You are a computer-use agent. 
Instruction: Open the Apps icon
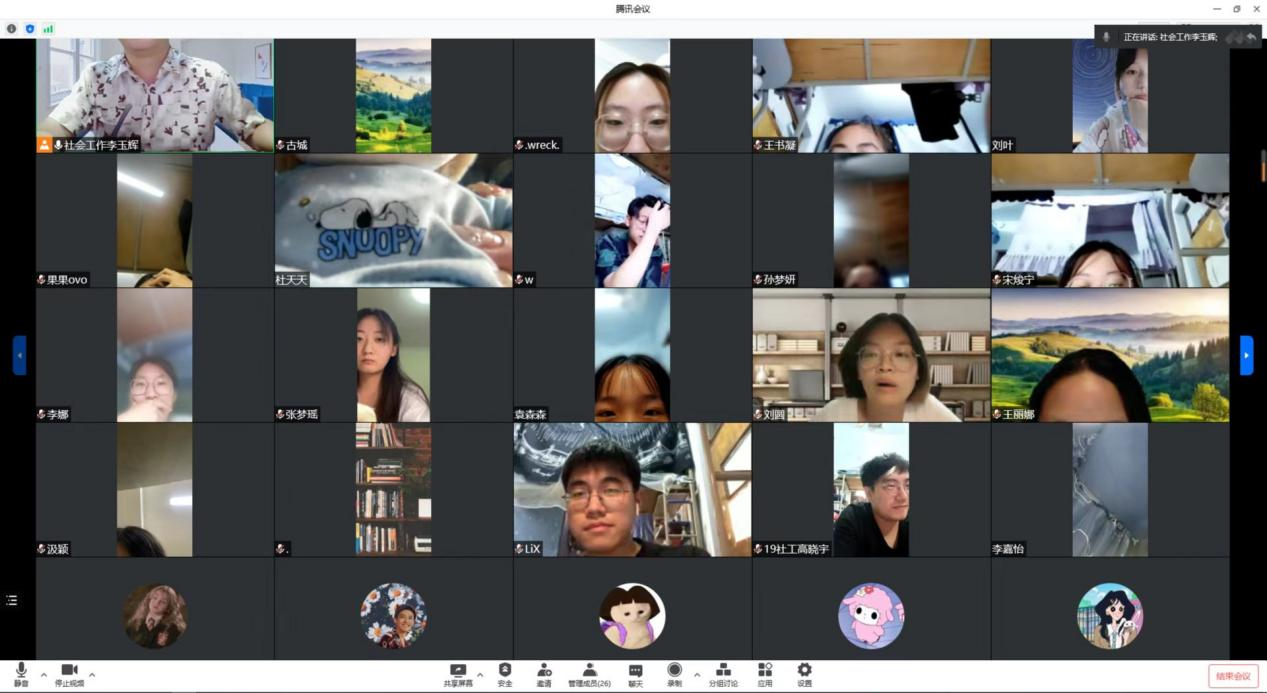[765, 673]
